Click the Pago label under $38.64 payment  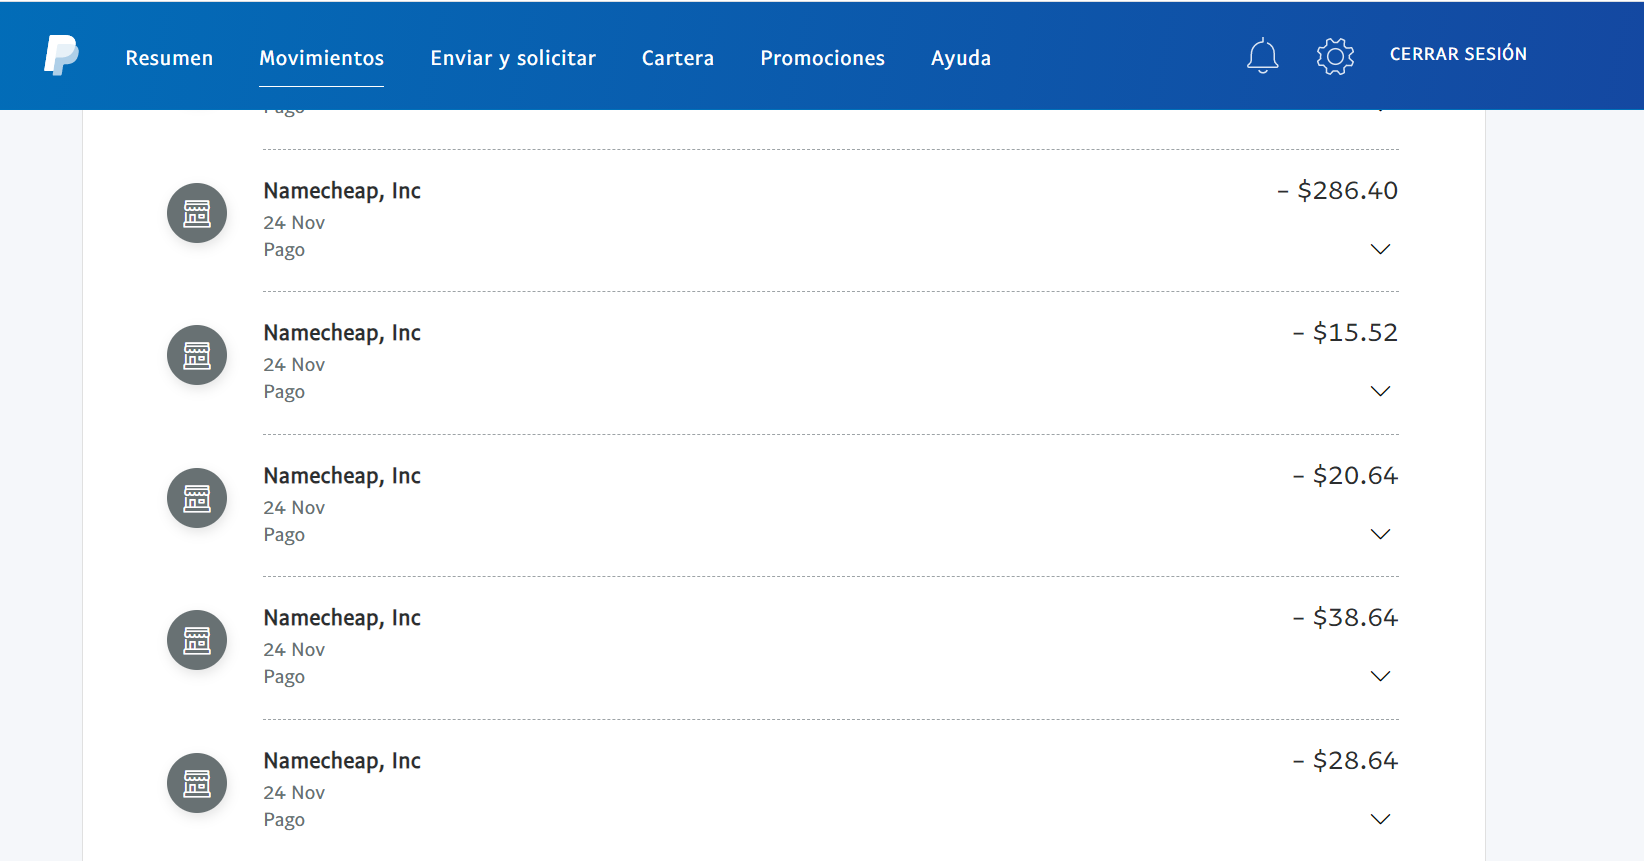[284, 677]
